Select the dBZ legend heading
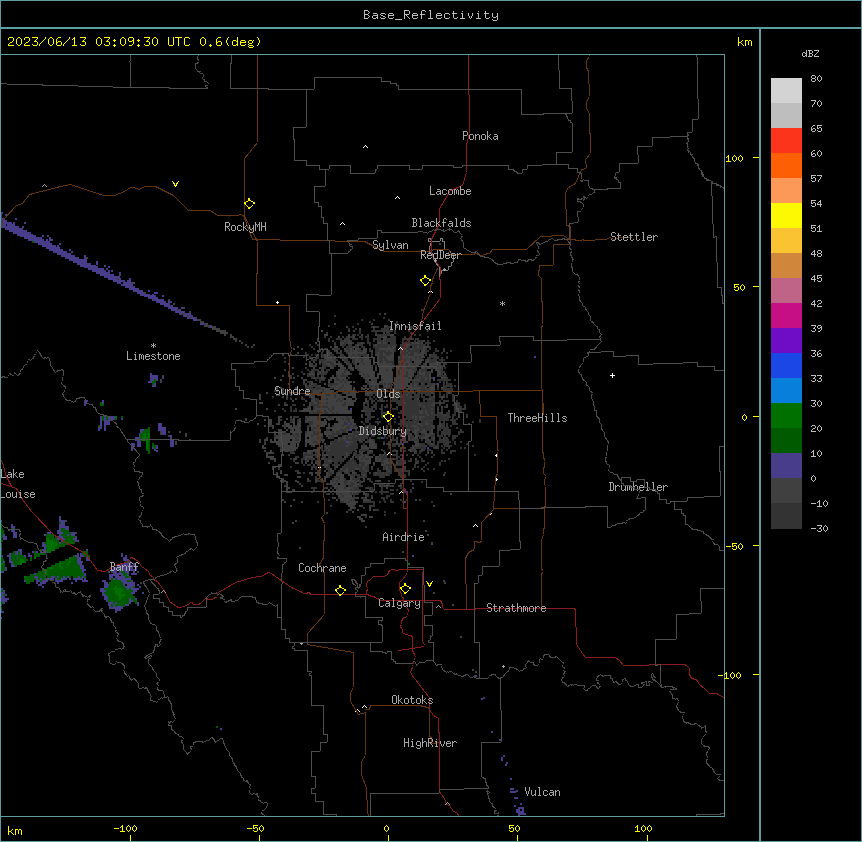The height and width of the screenshot is (842, 862). tap(810, 53)
